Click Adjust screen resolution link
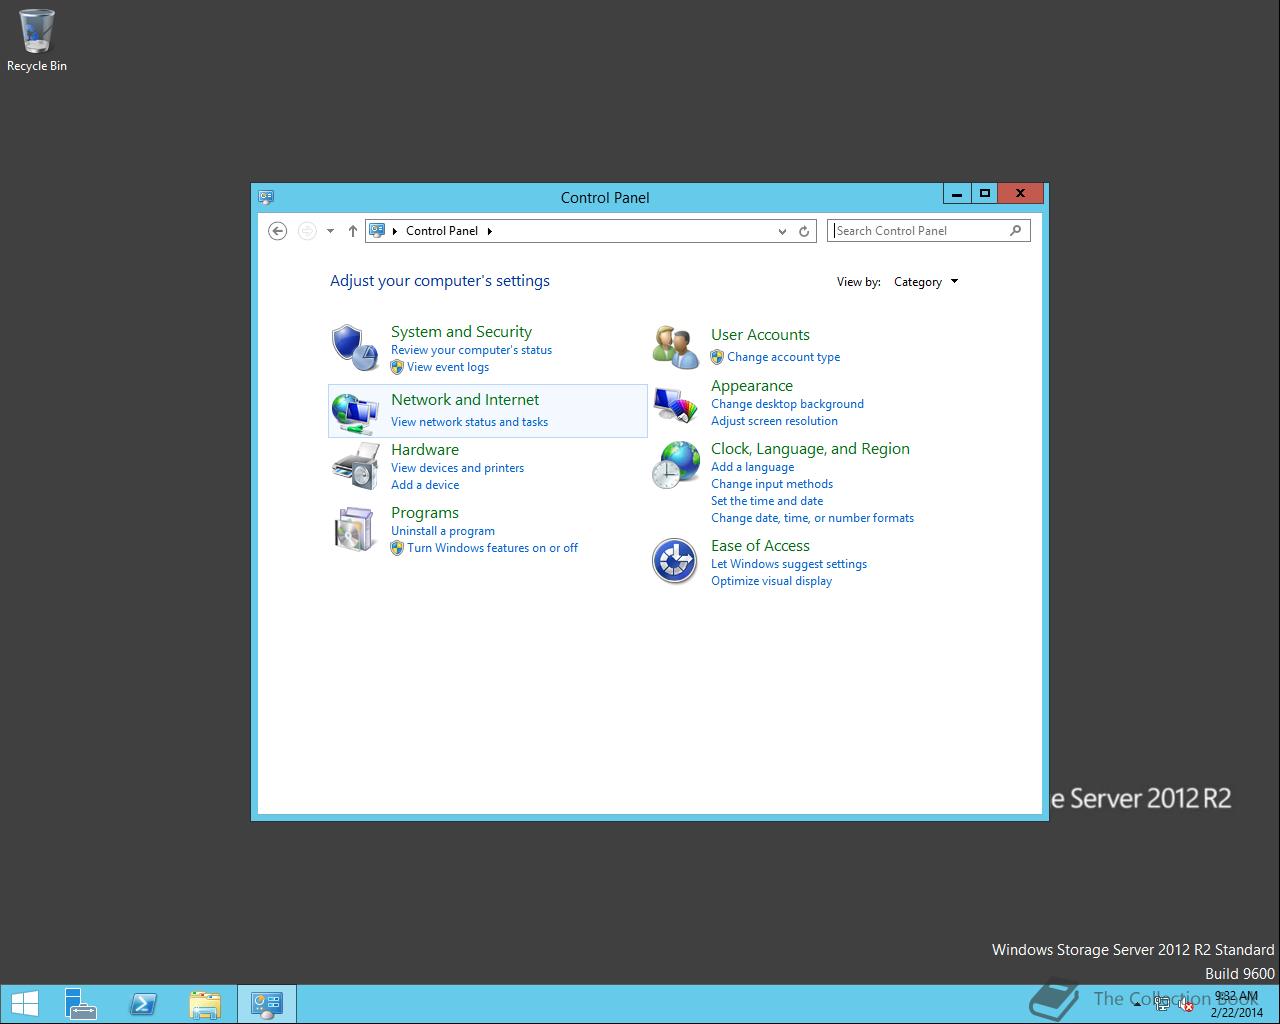 click(774, 421)
